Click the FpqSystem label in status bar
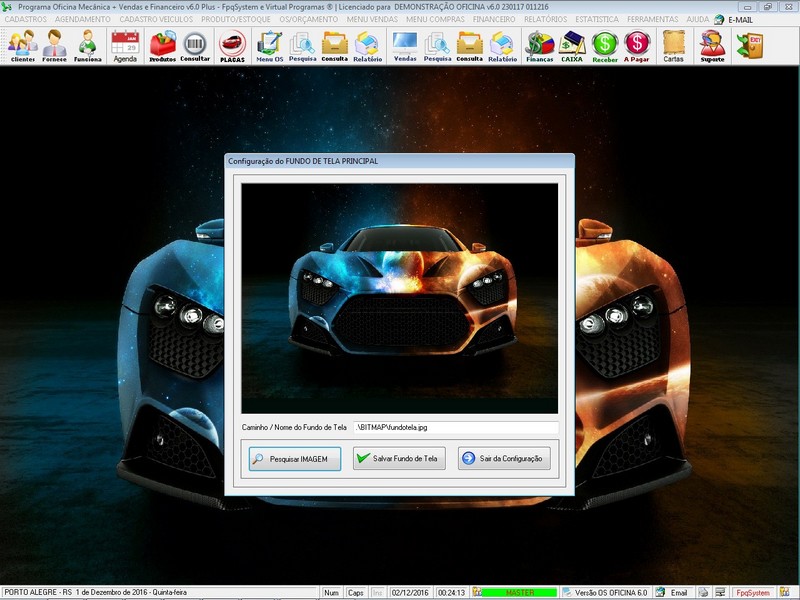Viewport: 800px width, 600px height. pos(753,592)
